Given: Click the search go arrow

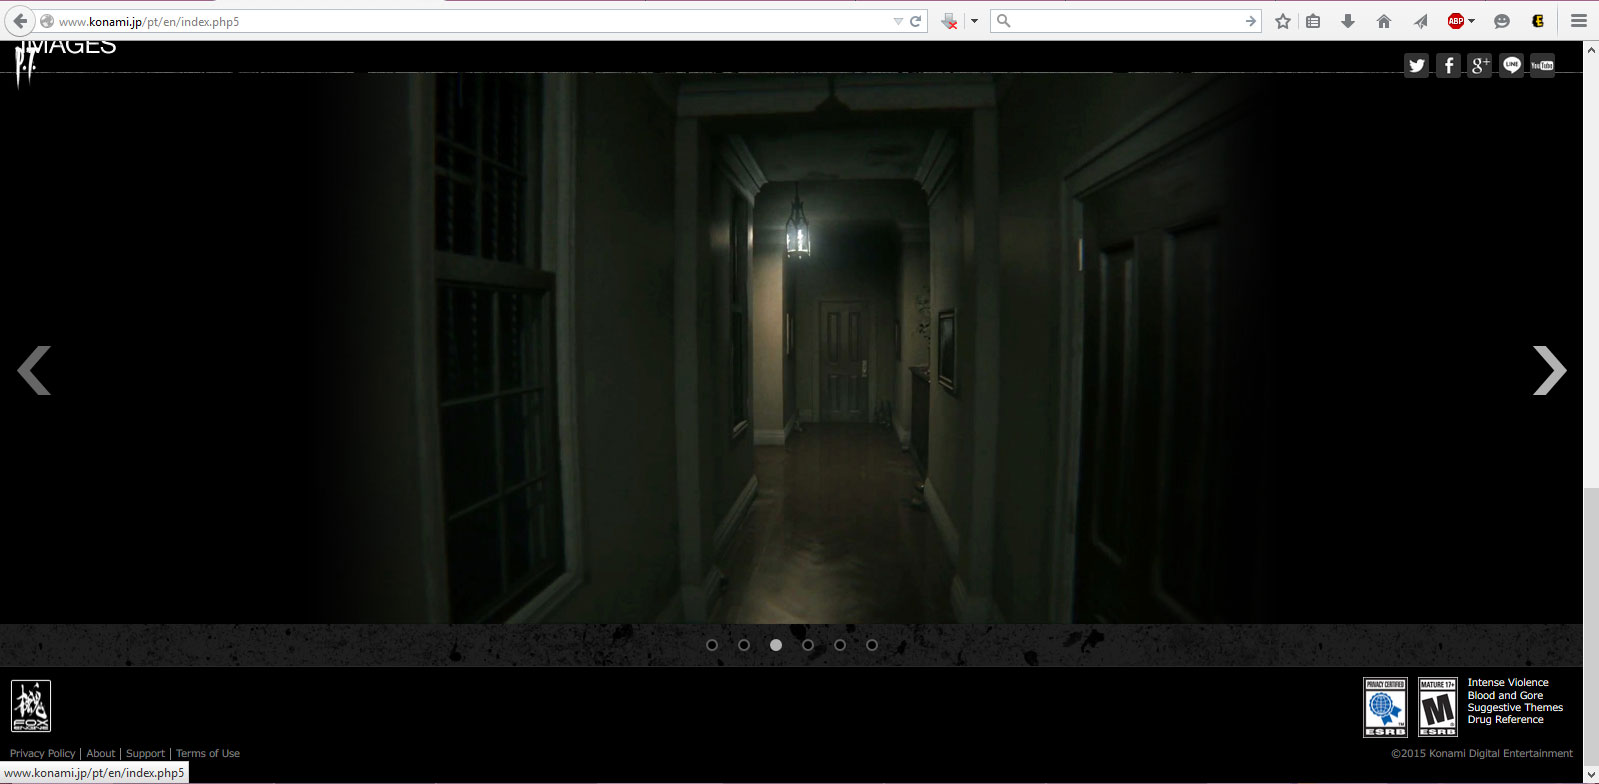Looking at the screenshot, I should (x=1250, y=21).
